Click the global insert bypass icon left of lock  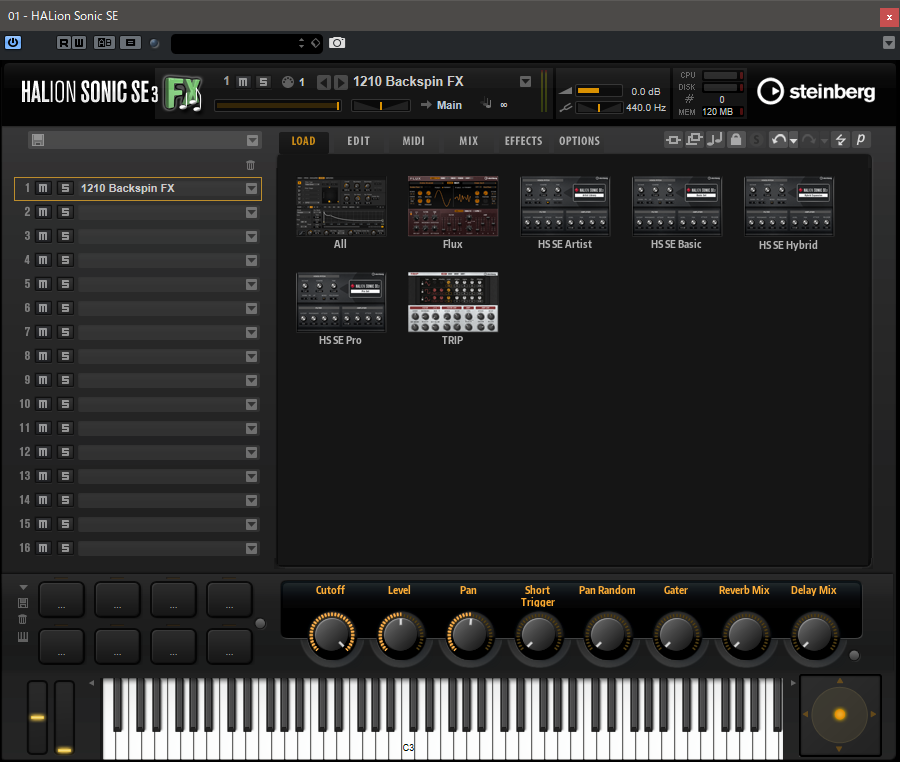click(673, 139)
